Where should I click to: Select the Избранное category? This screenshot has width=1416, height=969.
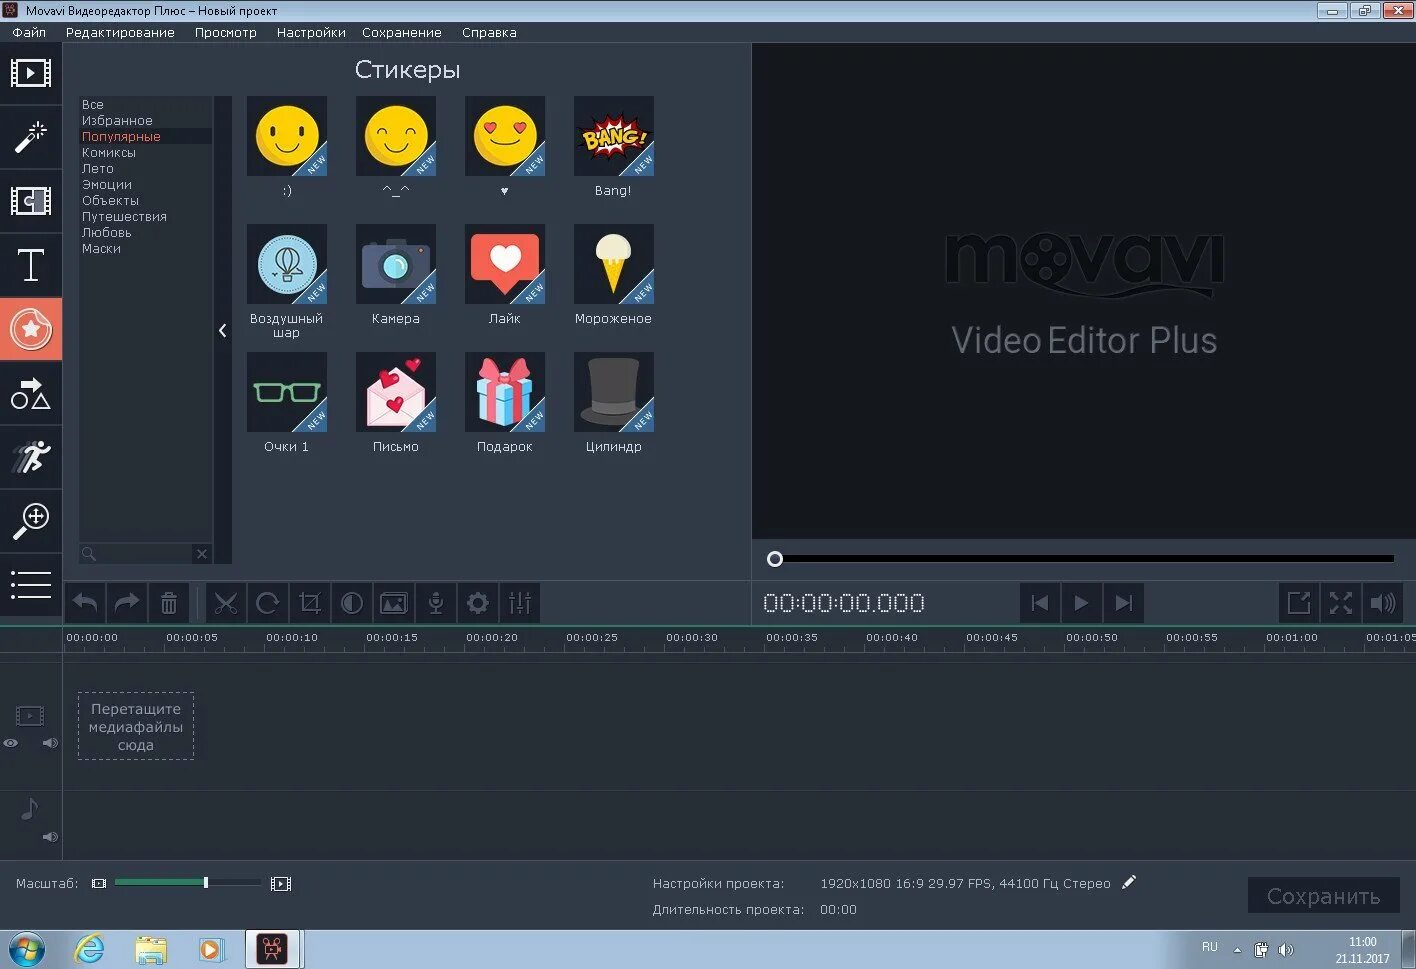pos(117,120)
